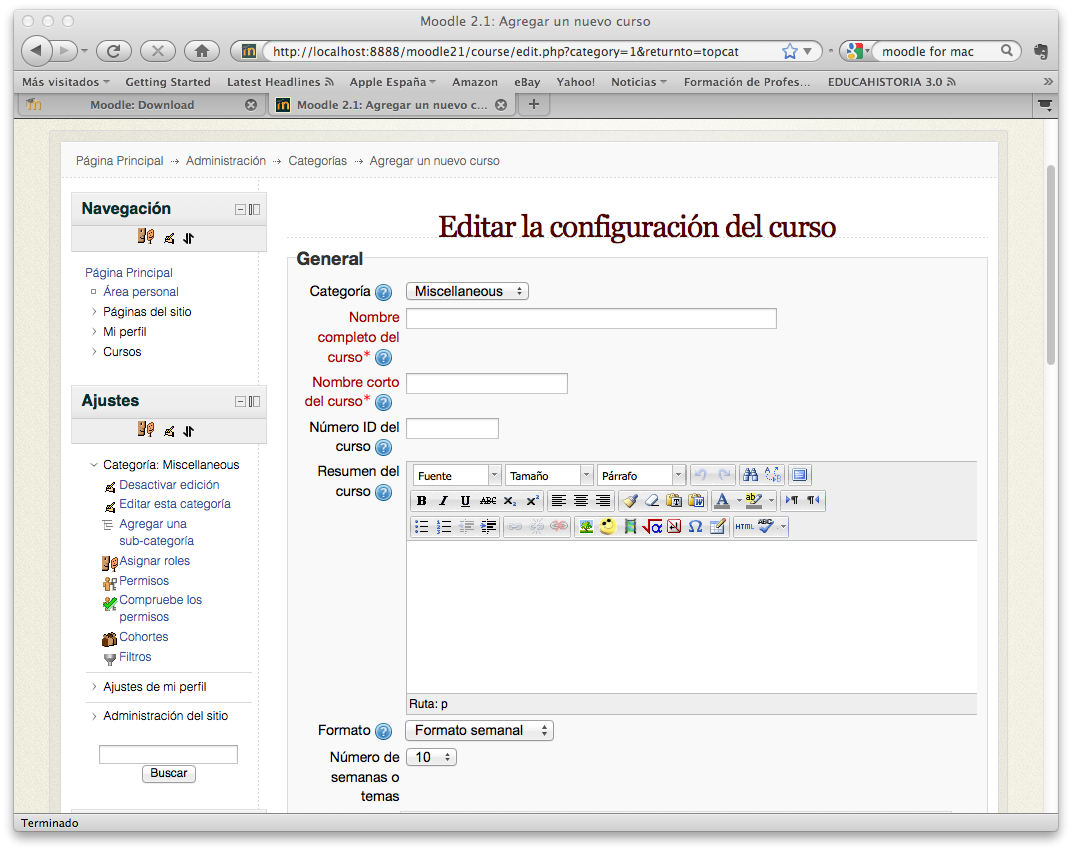The image size is (1072, 851).
Task: Collapse the Navegación block
Action: (x=239, y=208)
